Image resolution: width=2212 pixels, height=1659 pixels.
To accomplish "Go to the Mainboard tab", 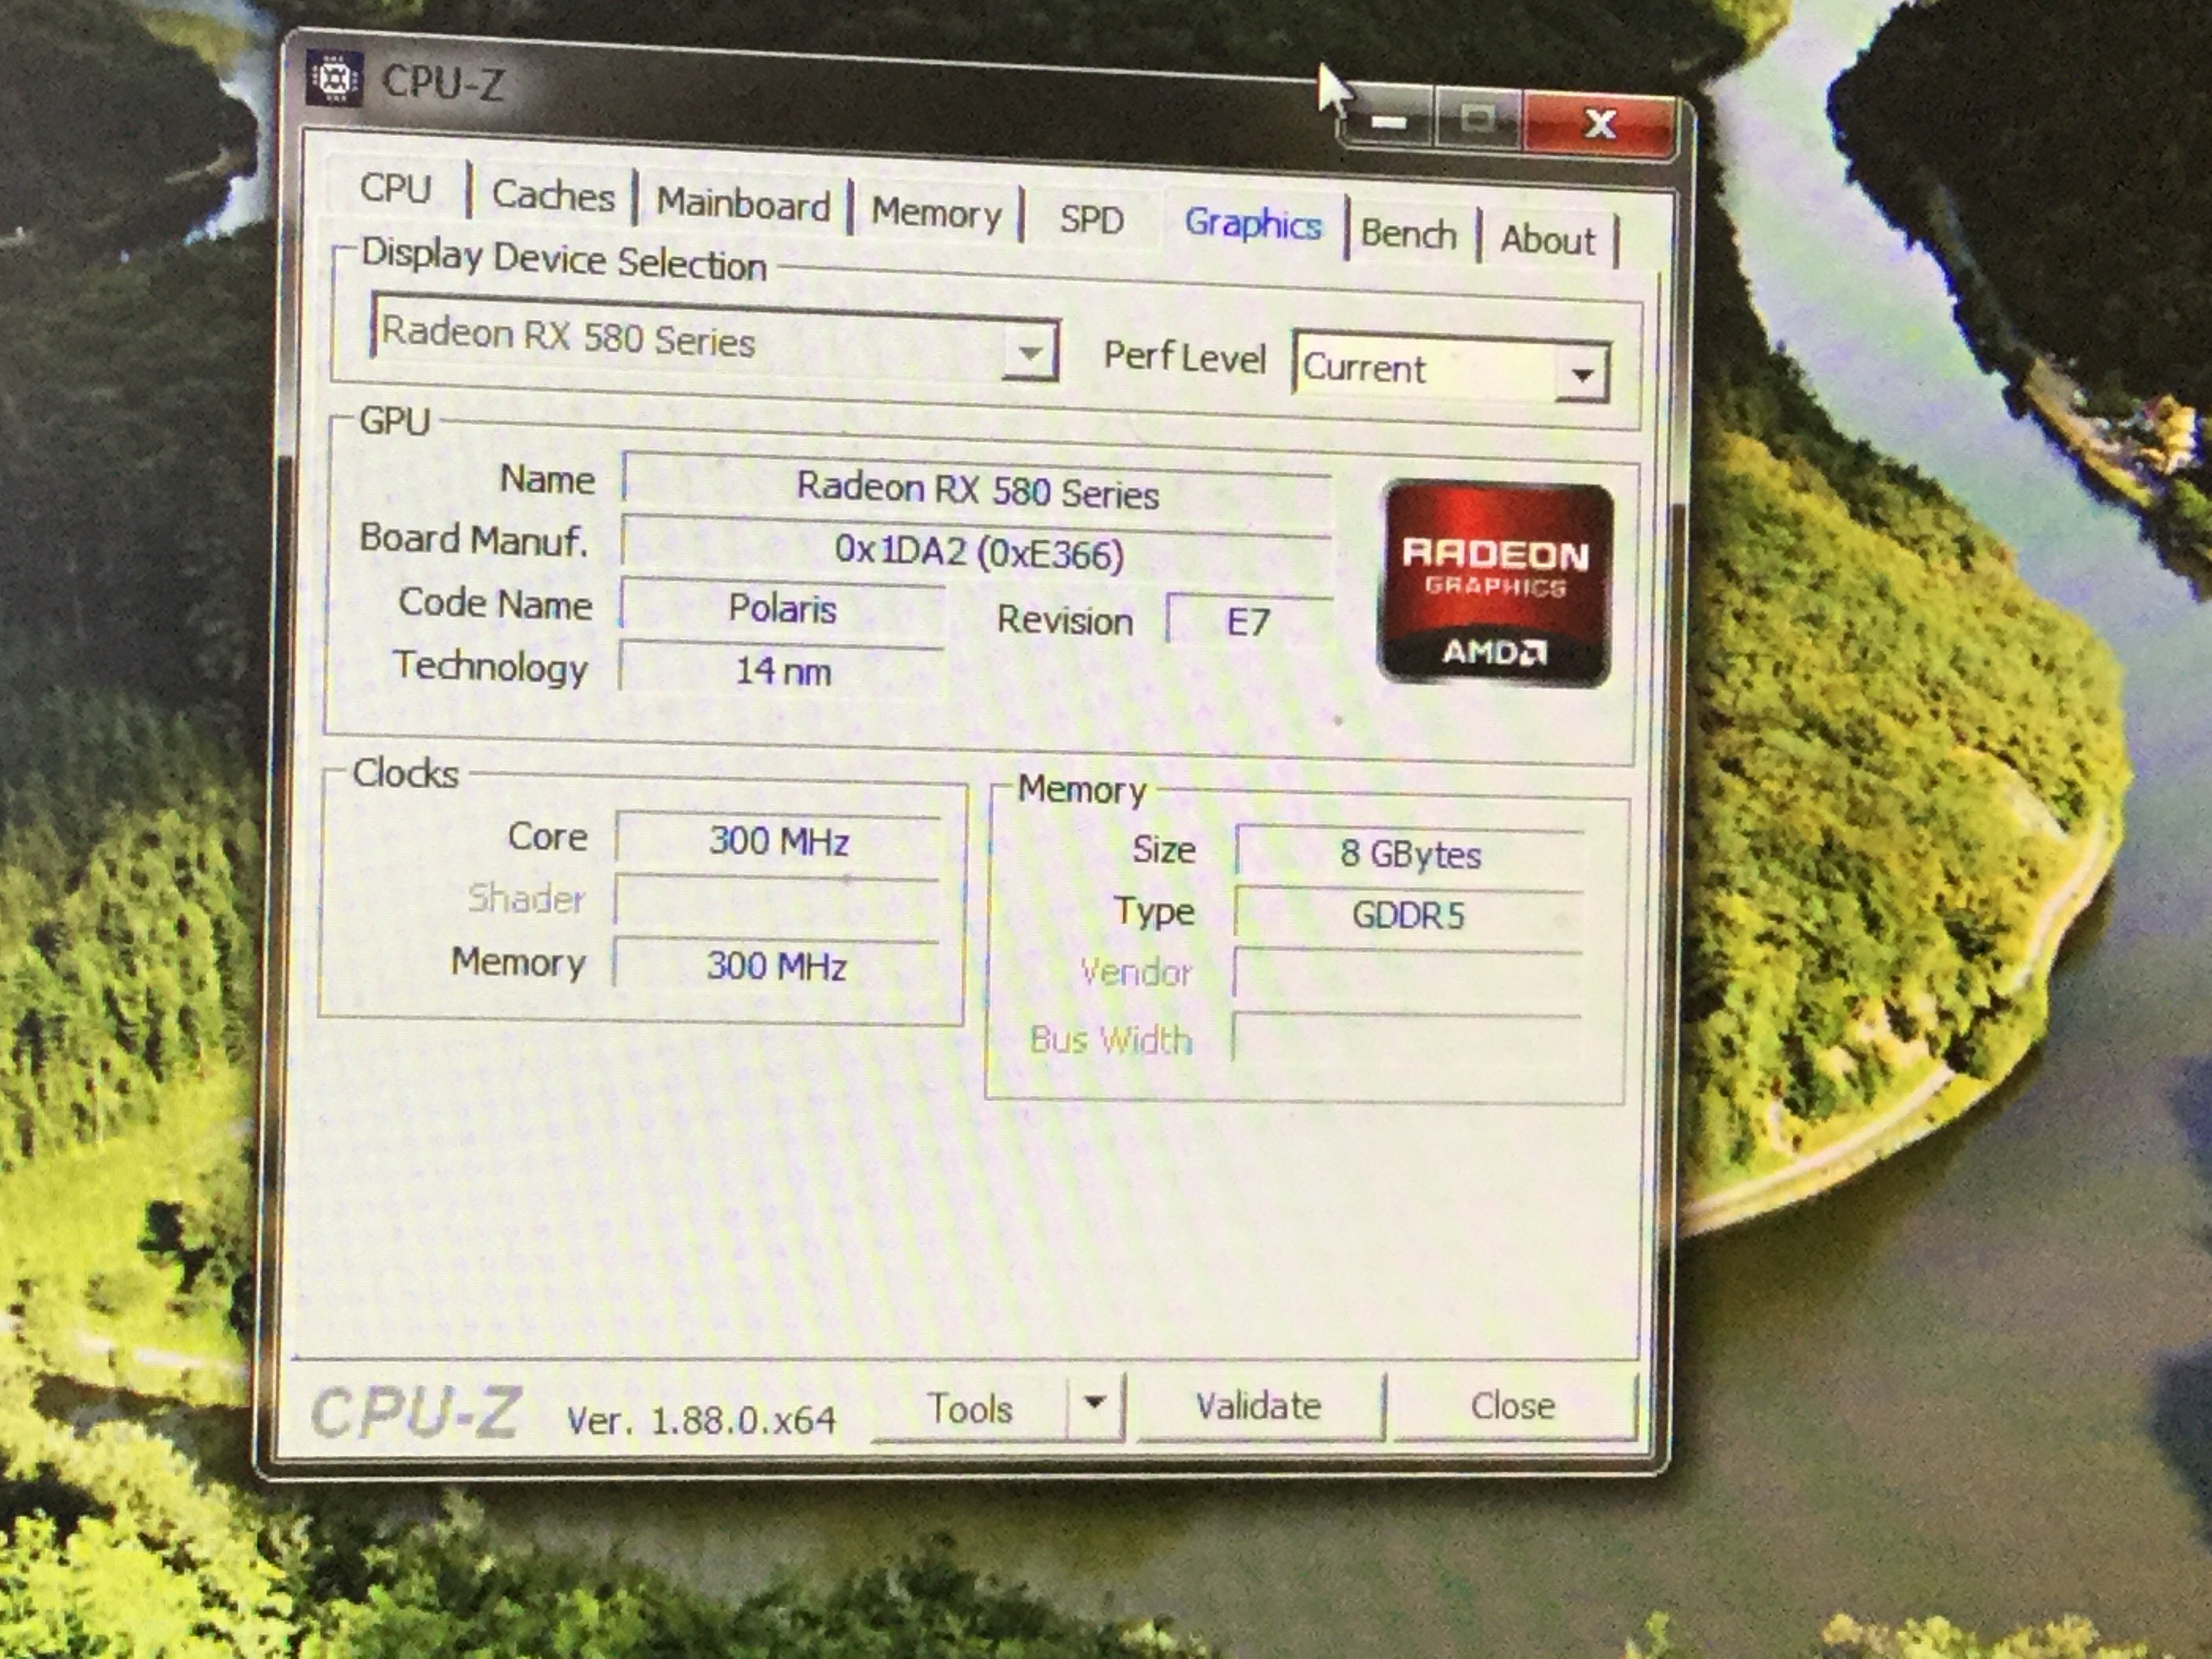I will 743,205.
